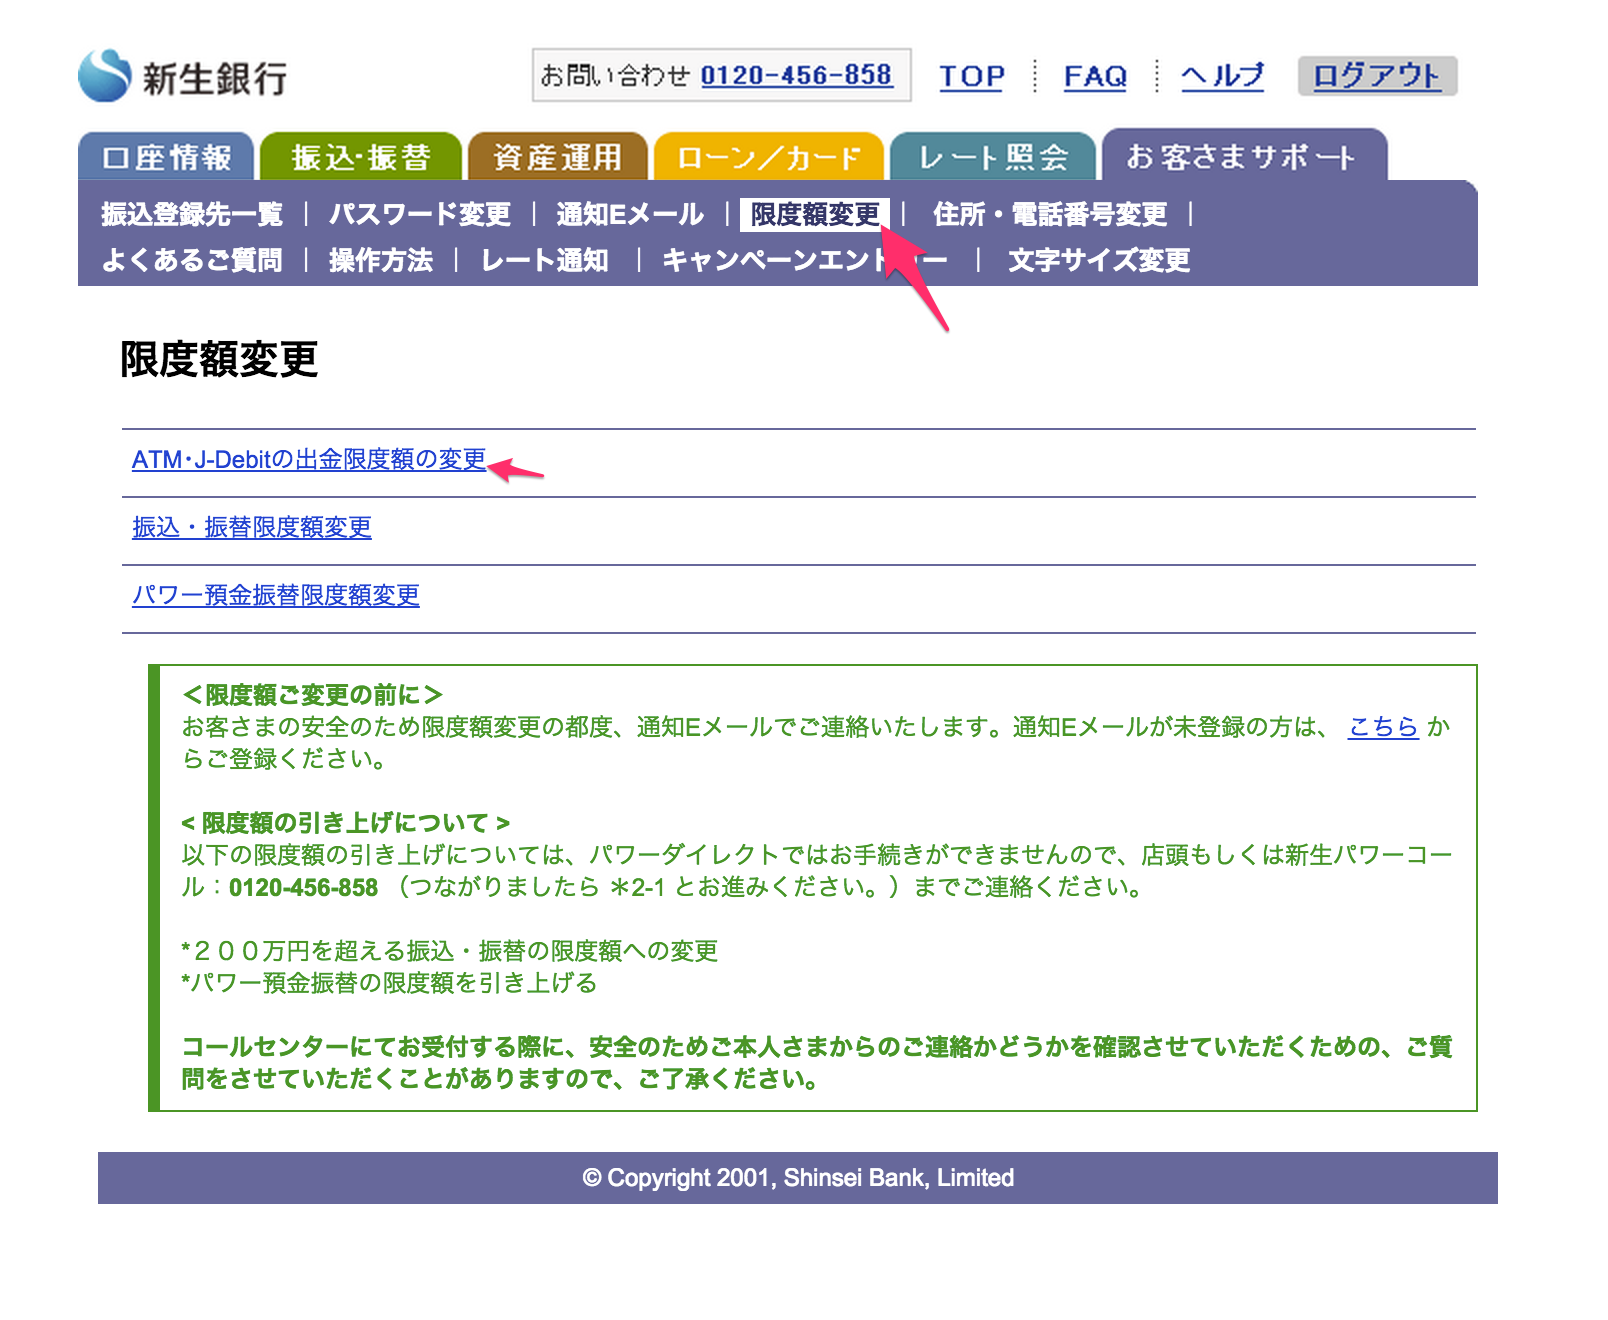1608x1320 pixels.
Task: Open 文字サイズ変更 submenu item
Action: coord(1099,260)
